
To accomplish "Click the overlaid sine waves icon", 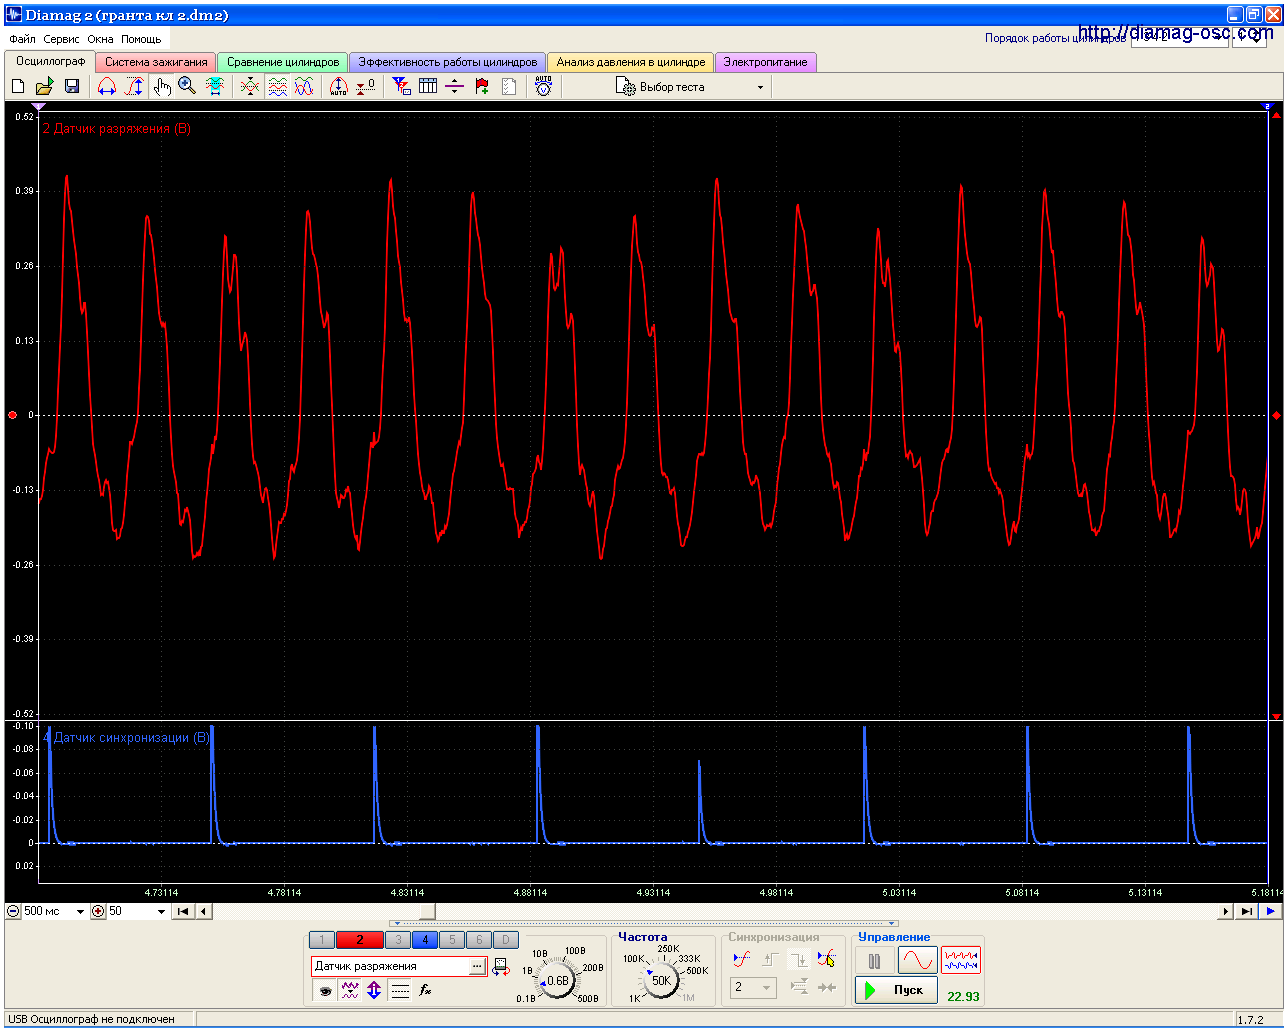I will point(304,87).
